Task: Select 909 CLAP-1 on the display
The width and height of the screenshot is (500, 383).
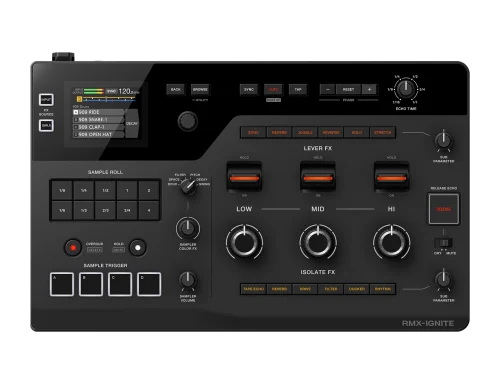Action: 98,127
